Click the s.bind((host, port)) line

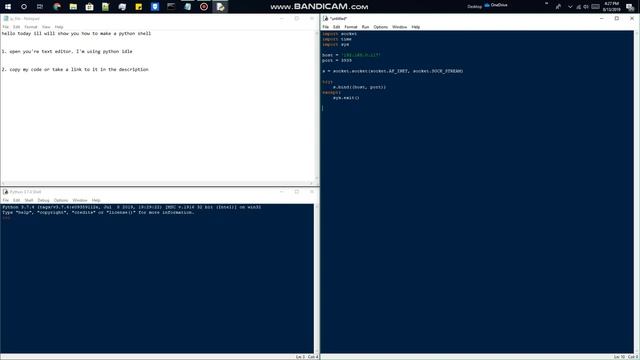tap(359, 87)
